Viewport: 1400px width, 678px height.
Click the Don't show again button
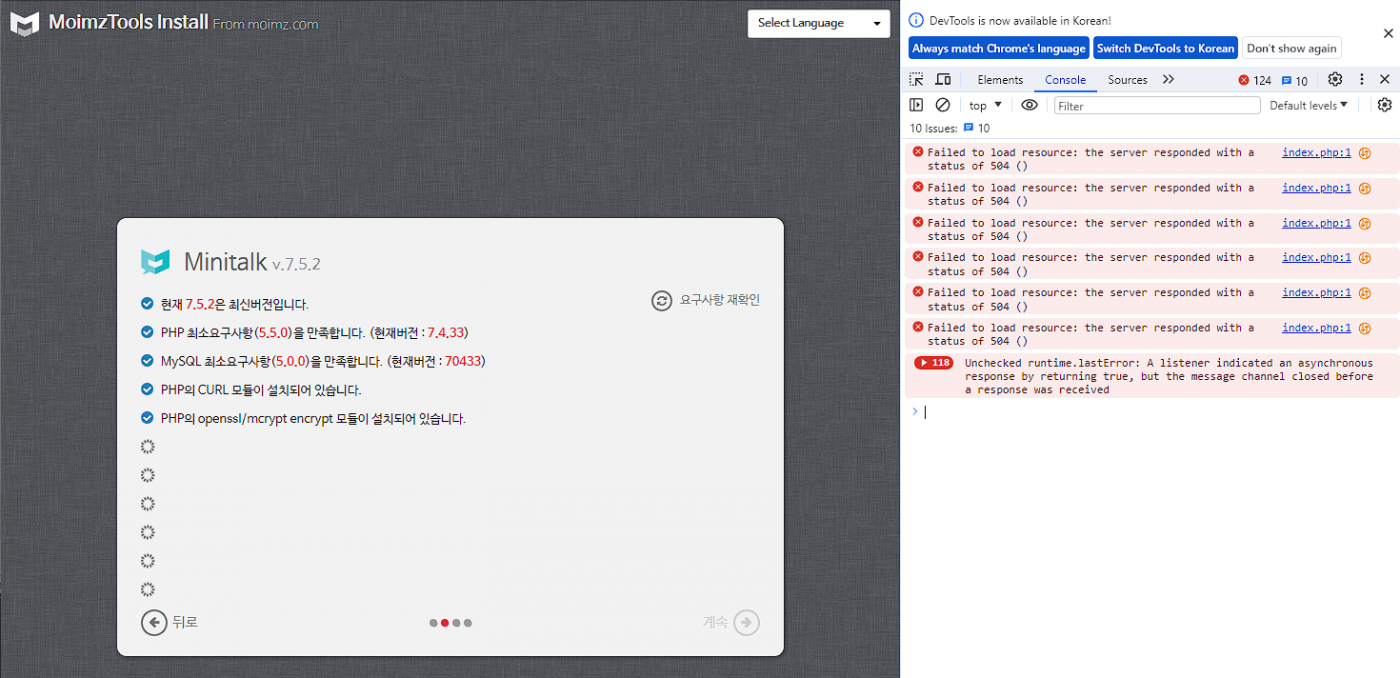[x=1292, y=48]
